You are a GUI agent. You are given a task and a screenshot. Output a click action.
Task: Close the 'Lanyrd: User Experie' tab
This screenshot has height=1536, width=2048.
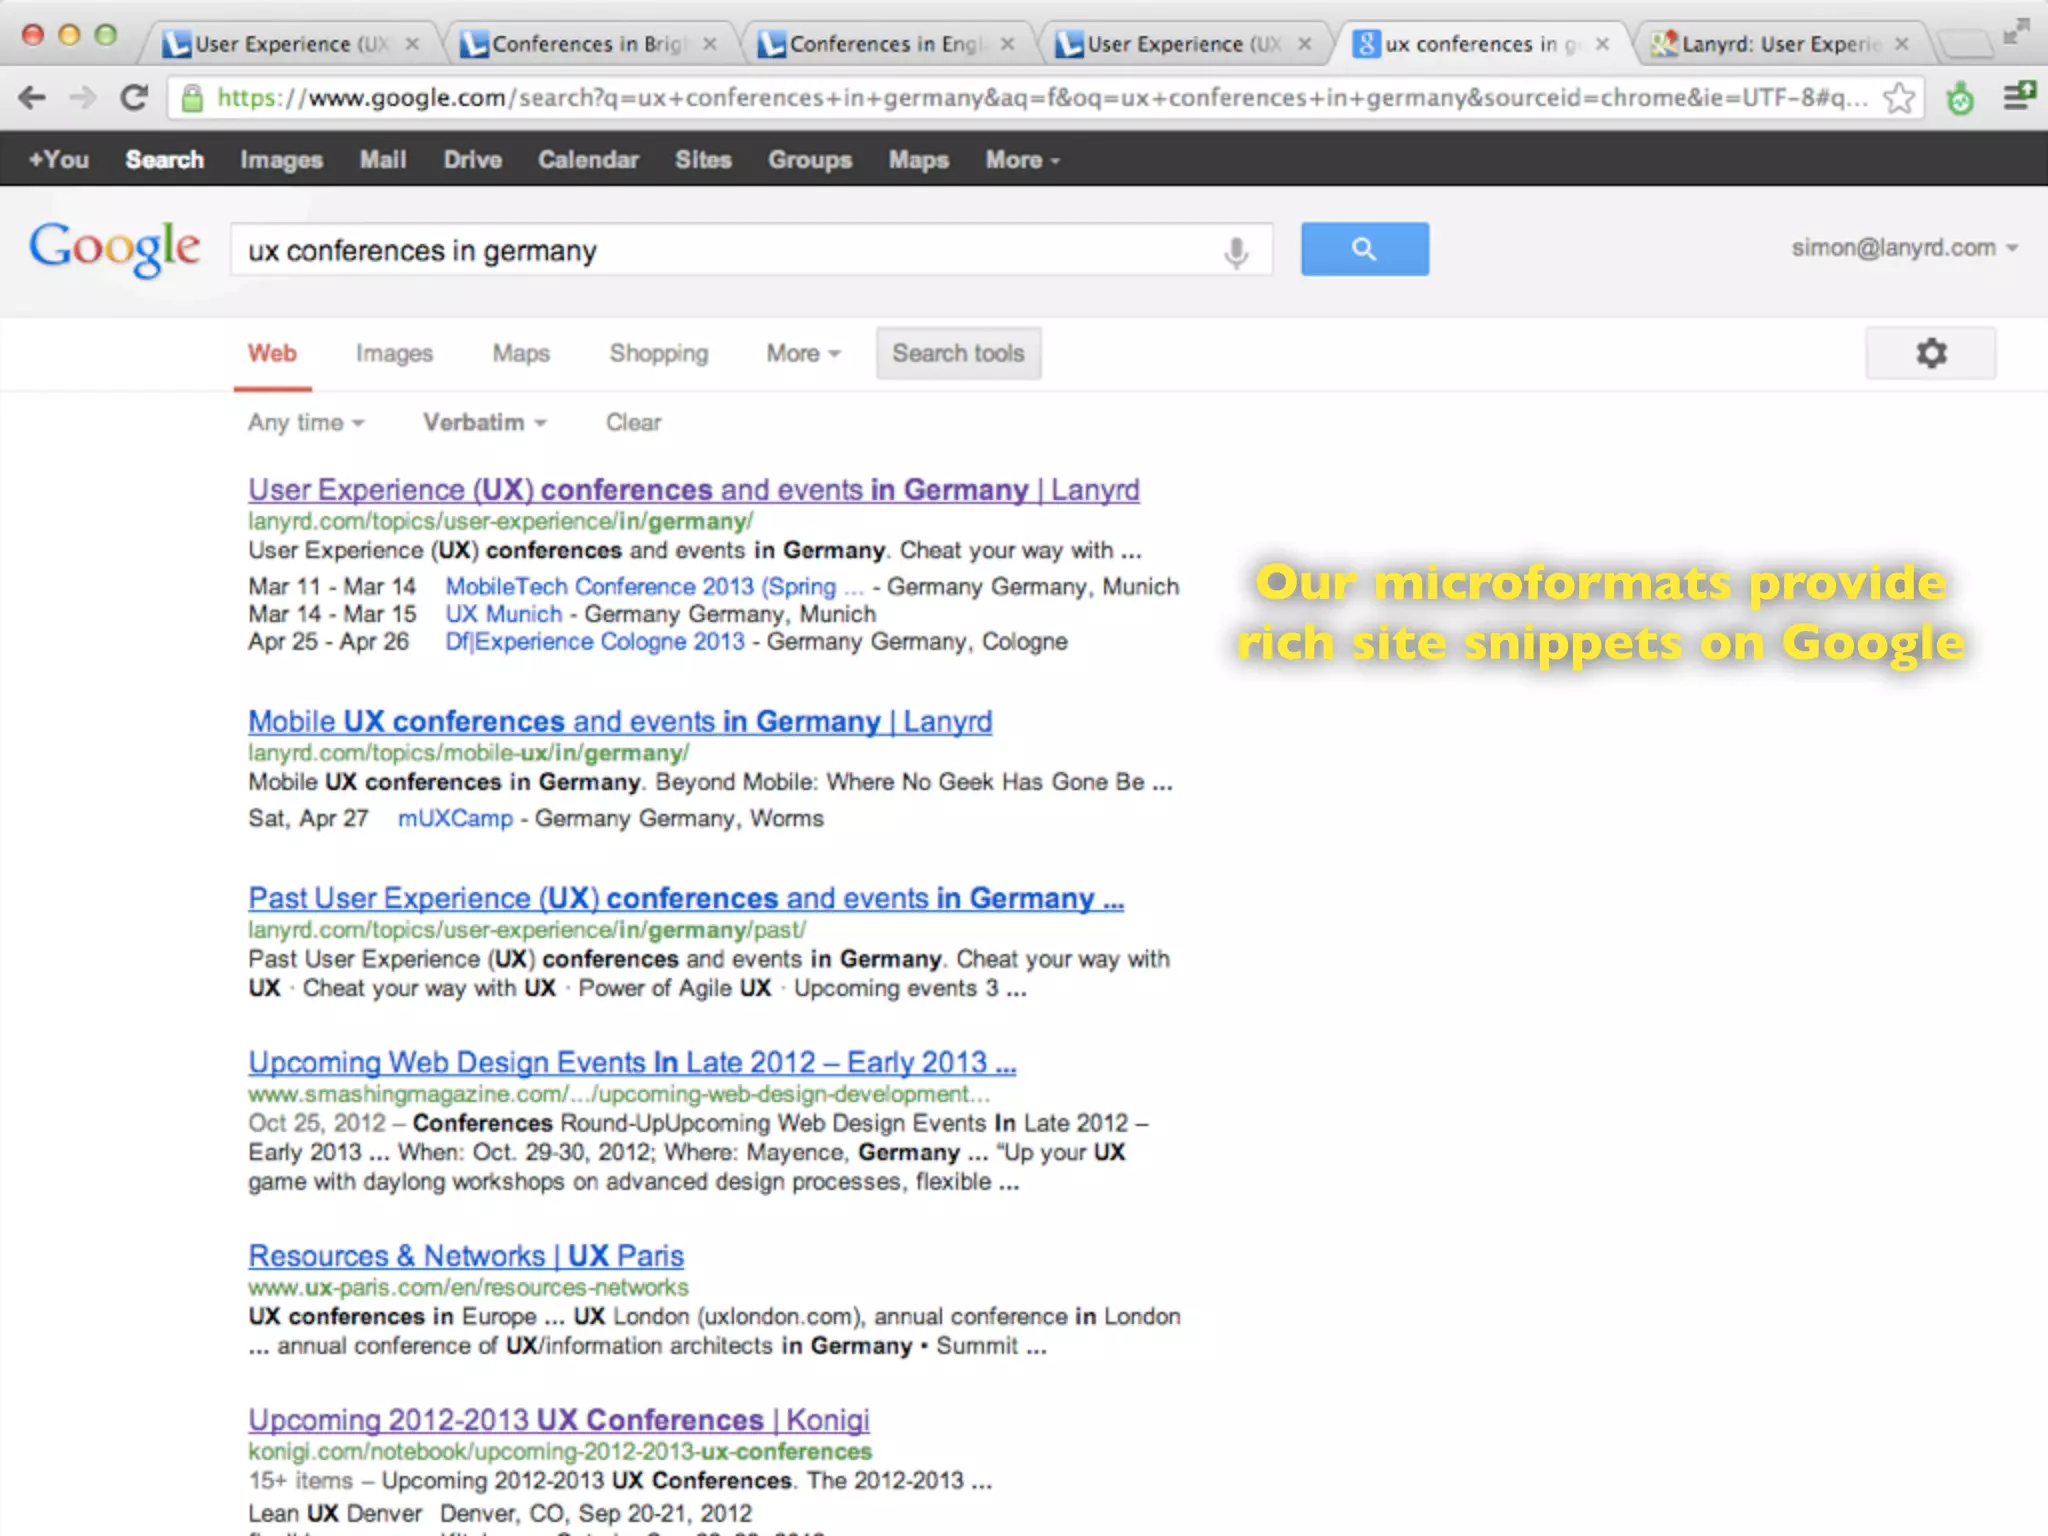point(1901,44)
